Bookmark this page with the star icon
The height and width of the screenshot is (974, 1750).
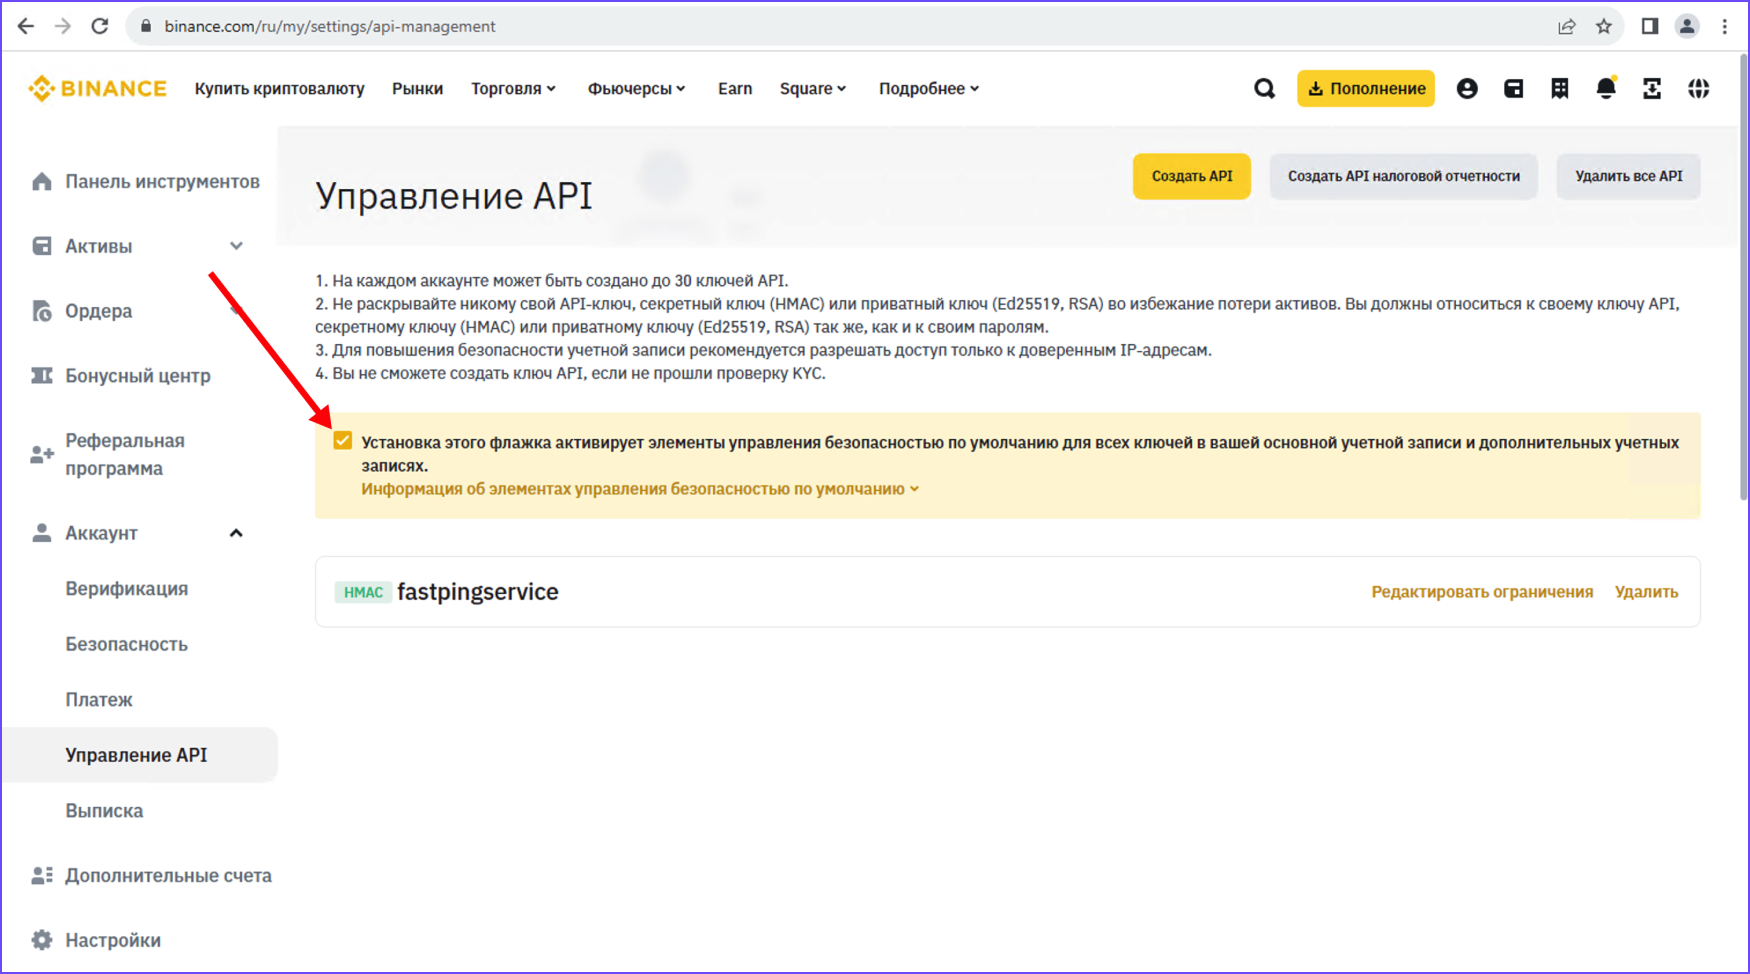(1604, 27)
